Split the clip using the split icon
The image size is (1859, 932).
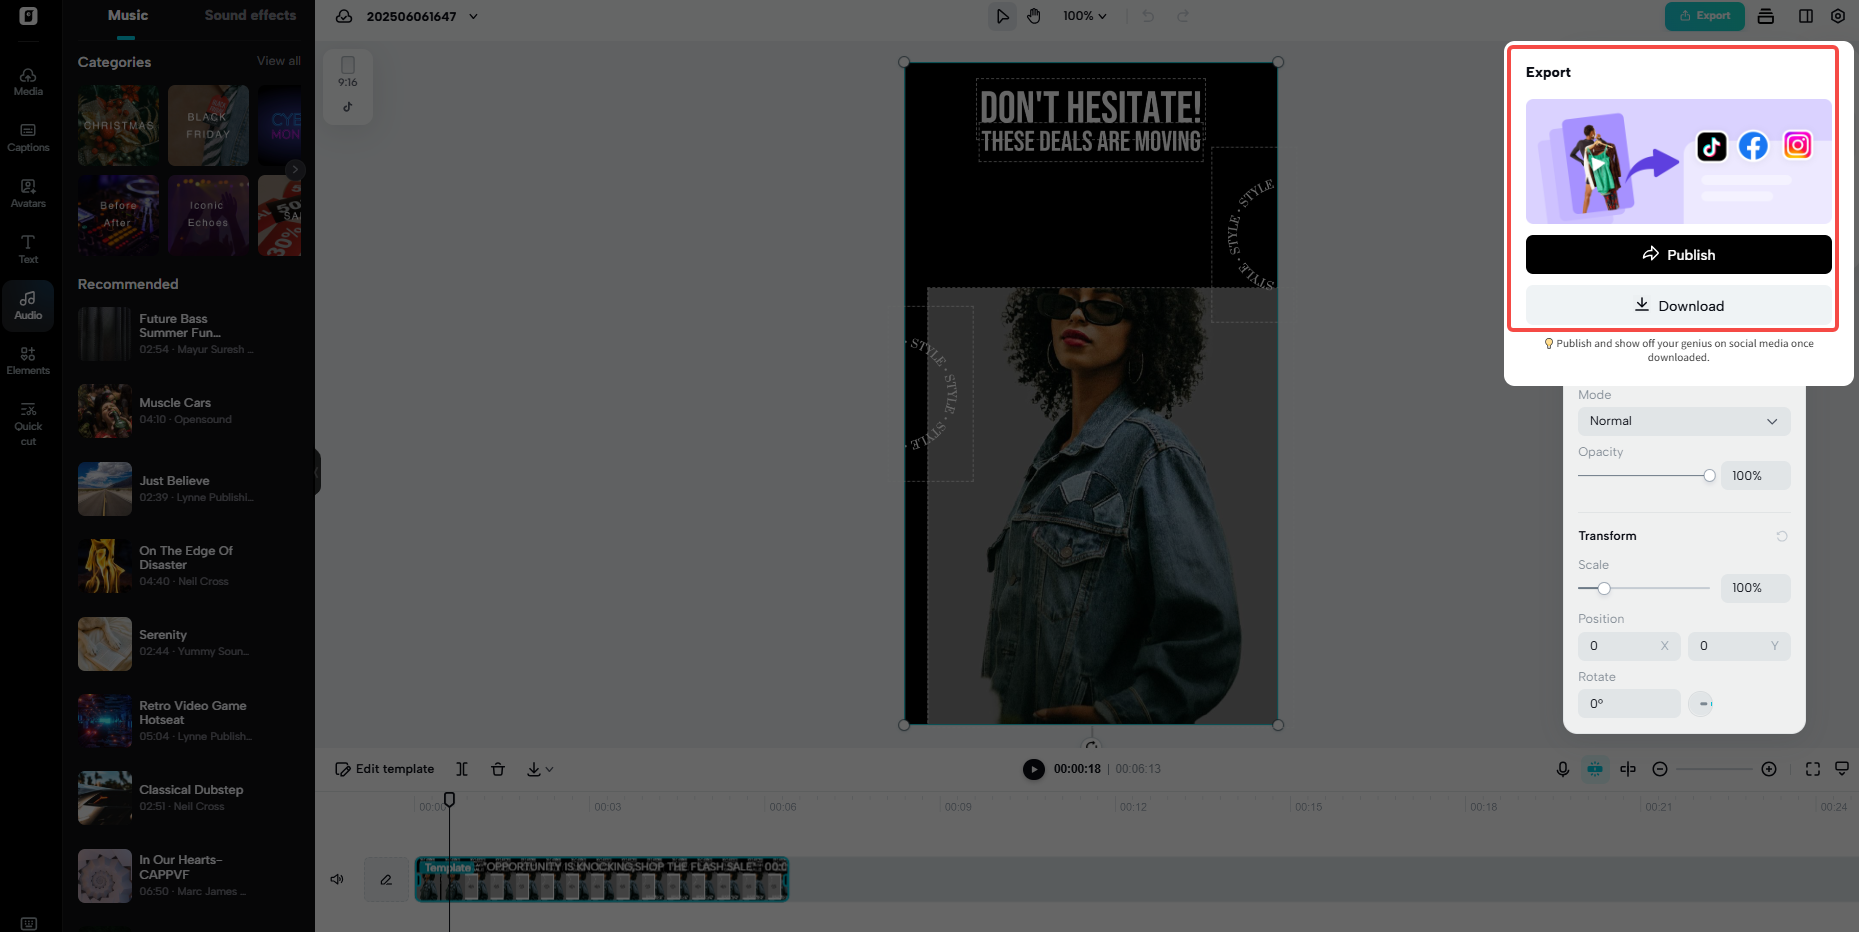462,769
